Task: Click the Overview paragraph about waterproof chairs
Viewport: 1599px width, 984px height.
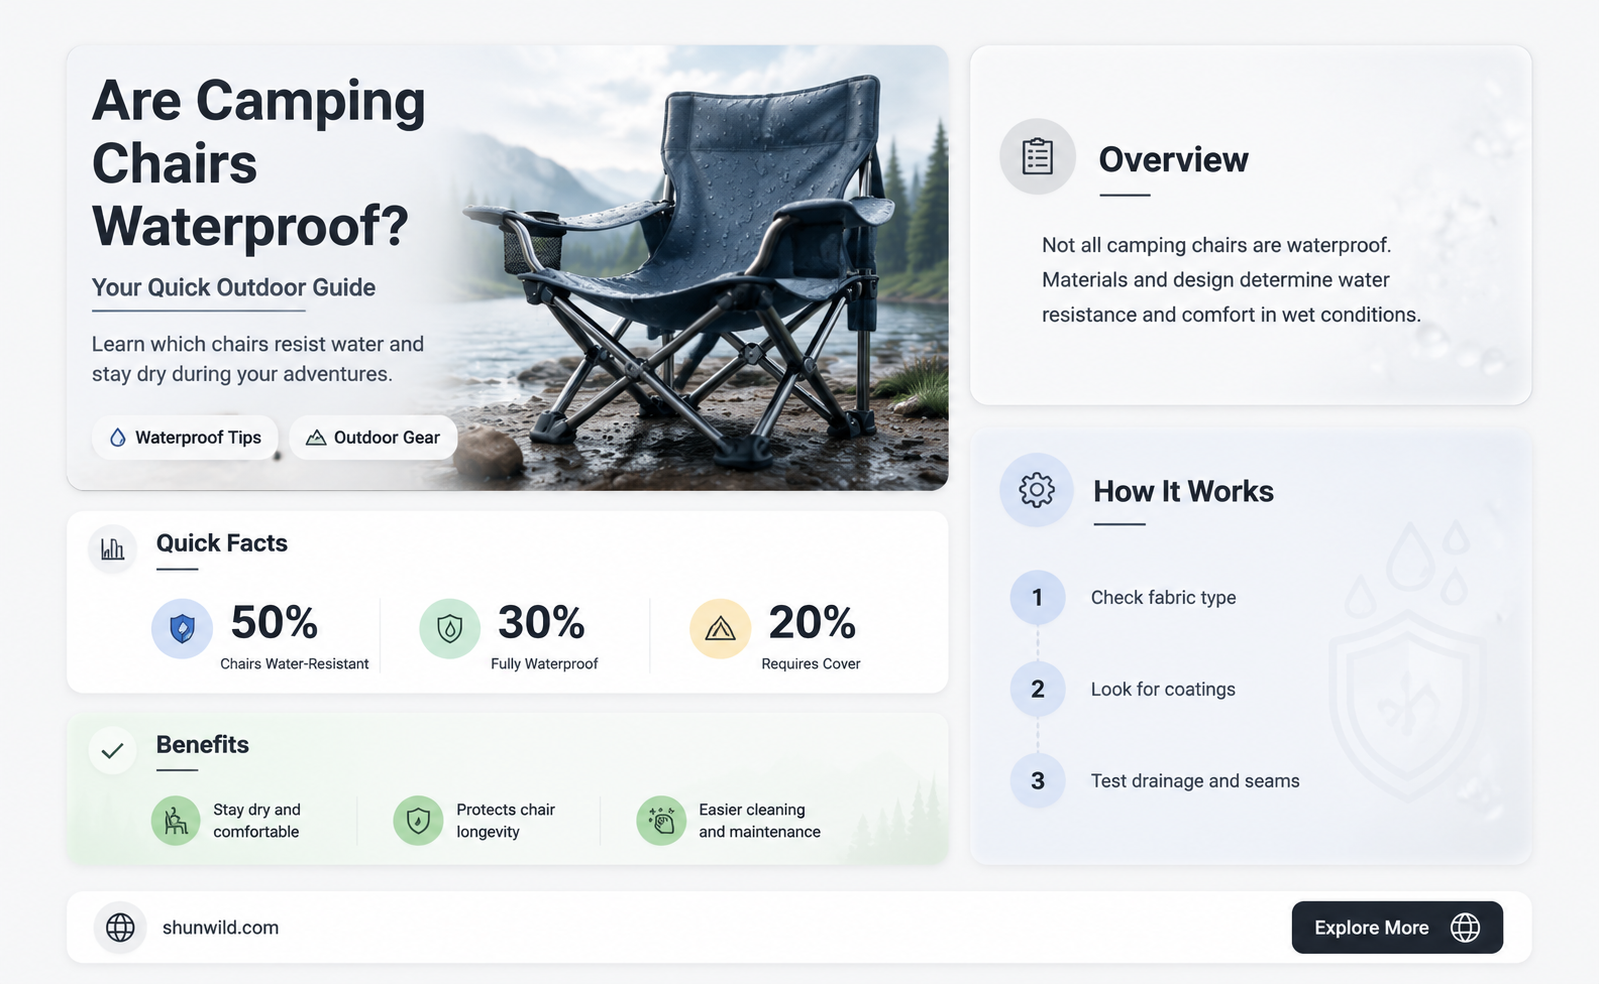Action: coord(1231,280)
